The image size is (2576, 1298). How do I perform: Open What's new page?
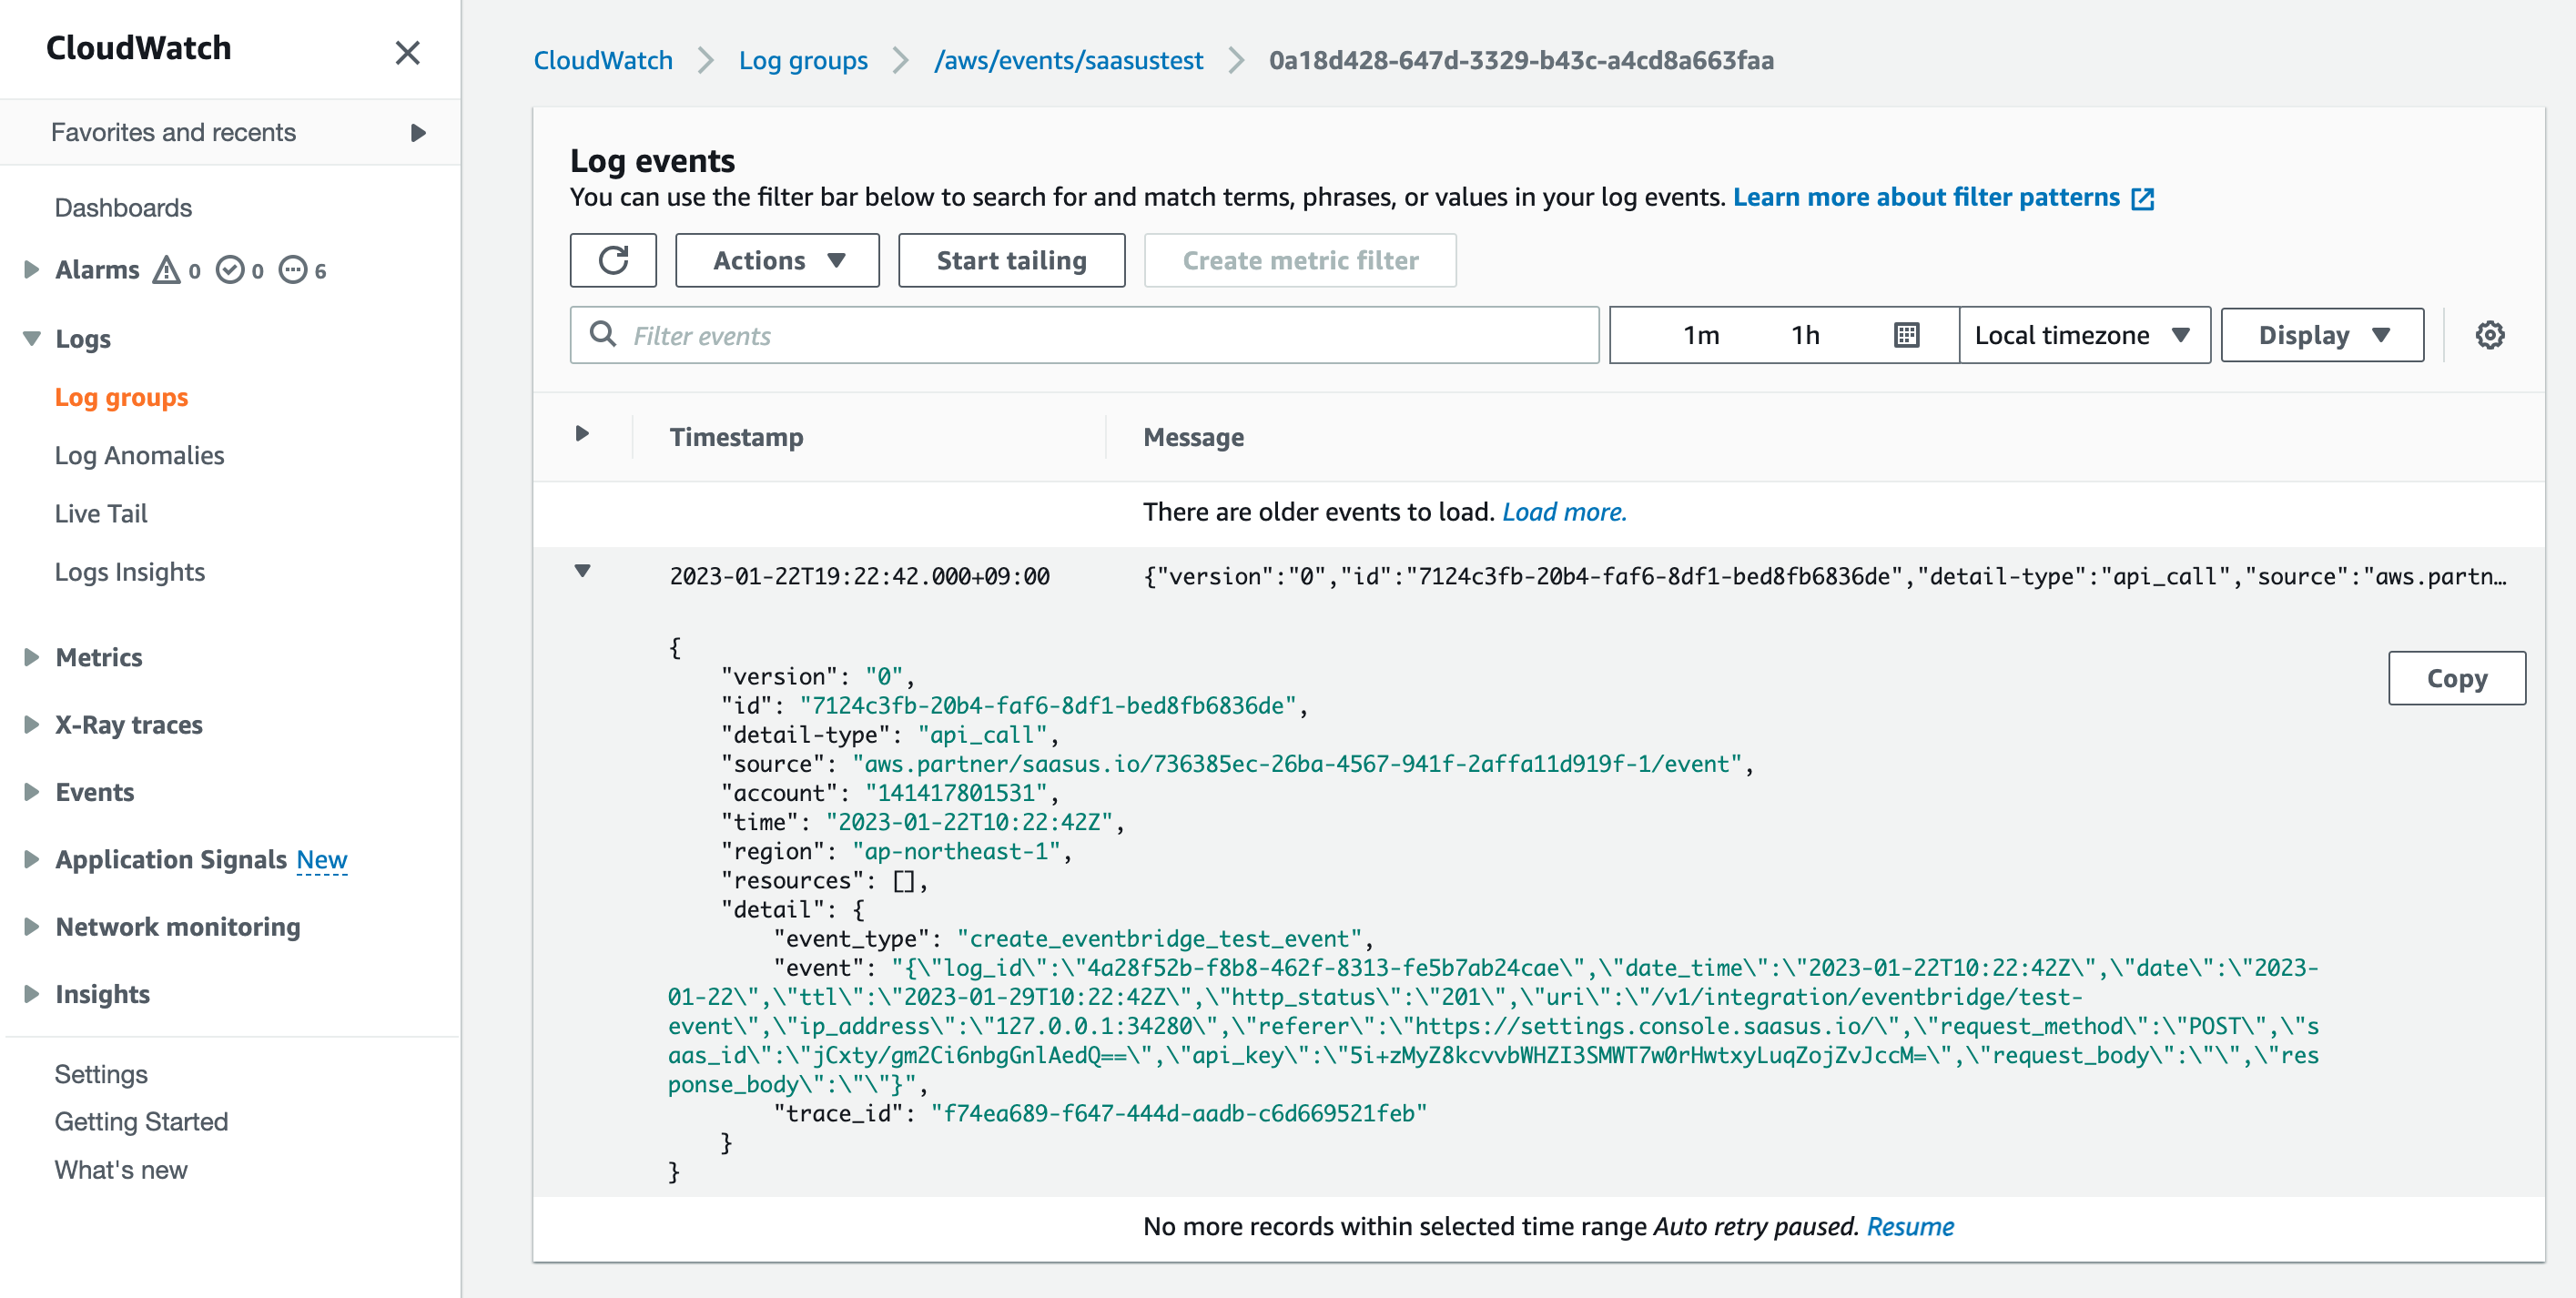coord(121,1169)
